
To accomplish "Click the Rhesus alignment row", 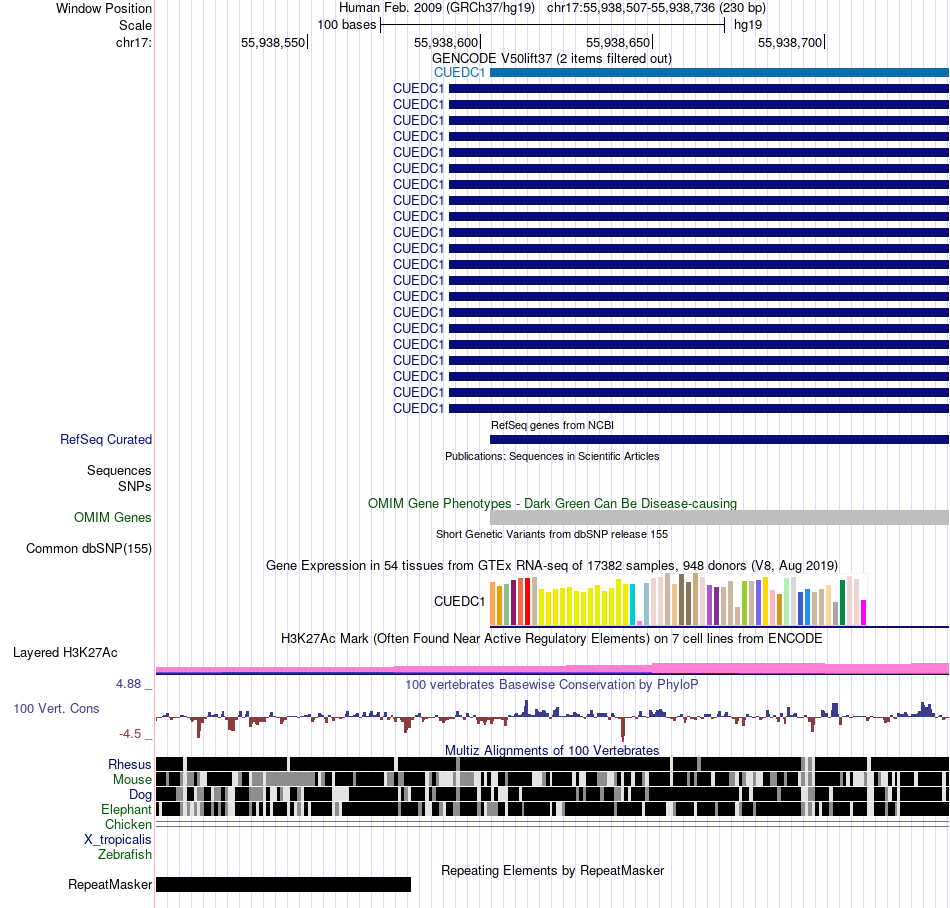I will [x=552, y=764].
